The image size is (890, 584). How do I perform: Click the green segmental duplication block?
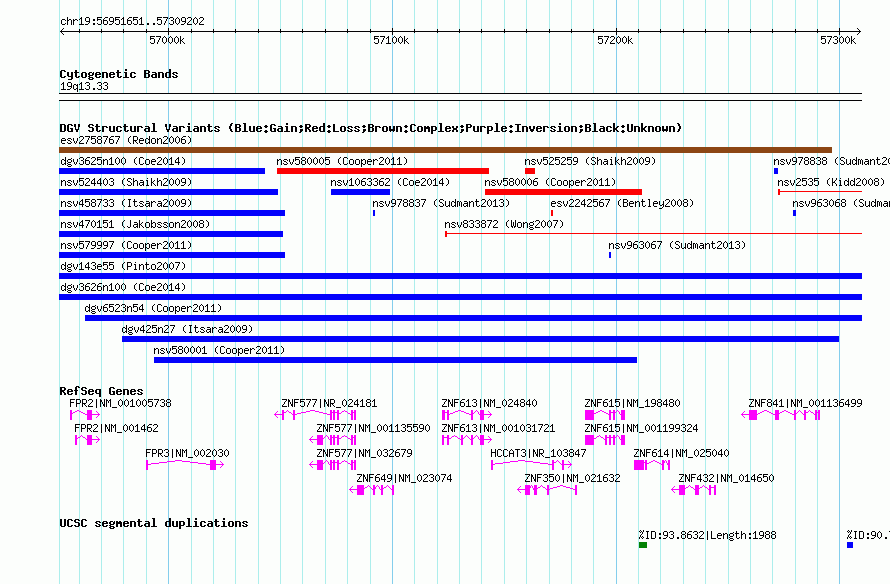pos(643,545)
